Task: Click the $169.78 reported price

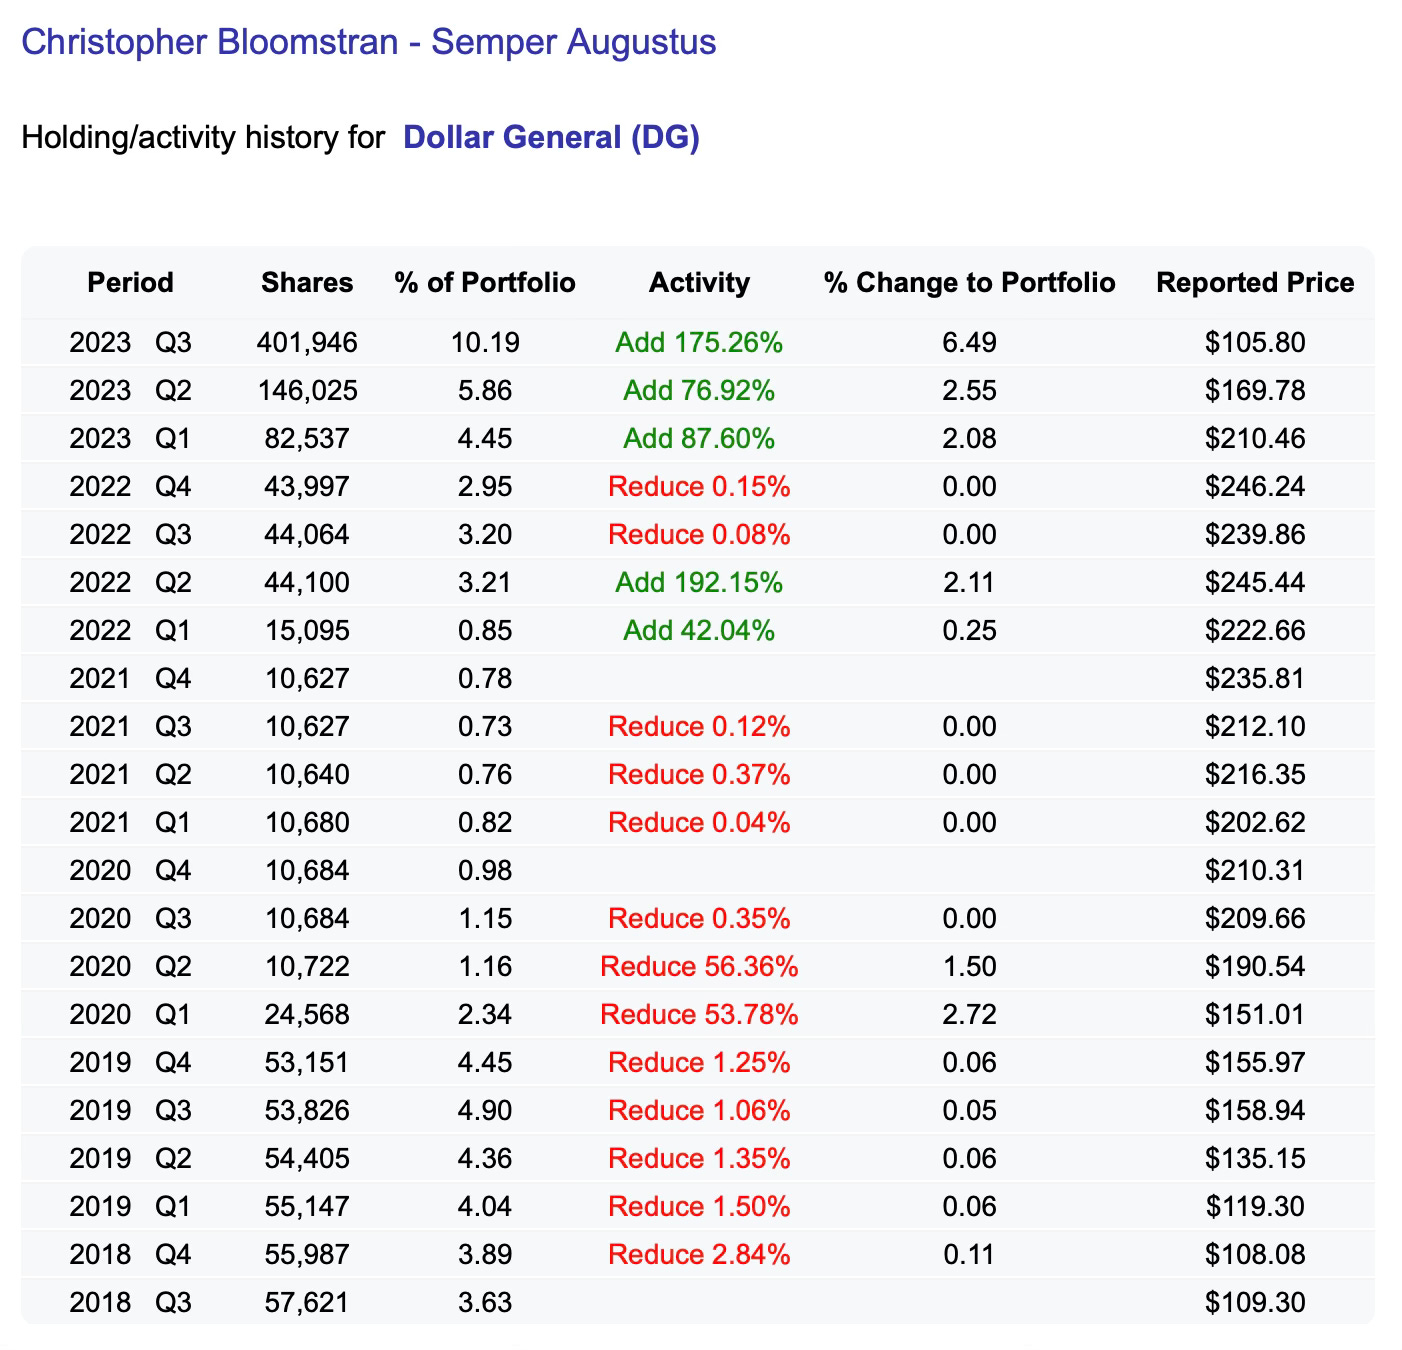Action: coord(1255,391)
